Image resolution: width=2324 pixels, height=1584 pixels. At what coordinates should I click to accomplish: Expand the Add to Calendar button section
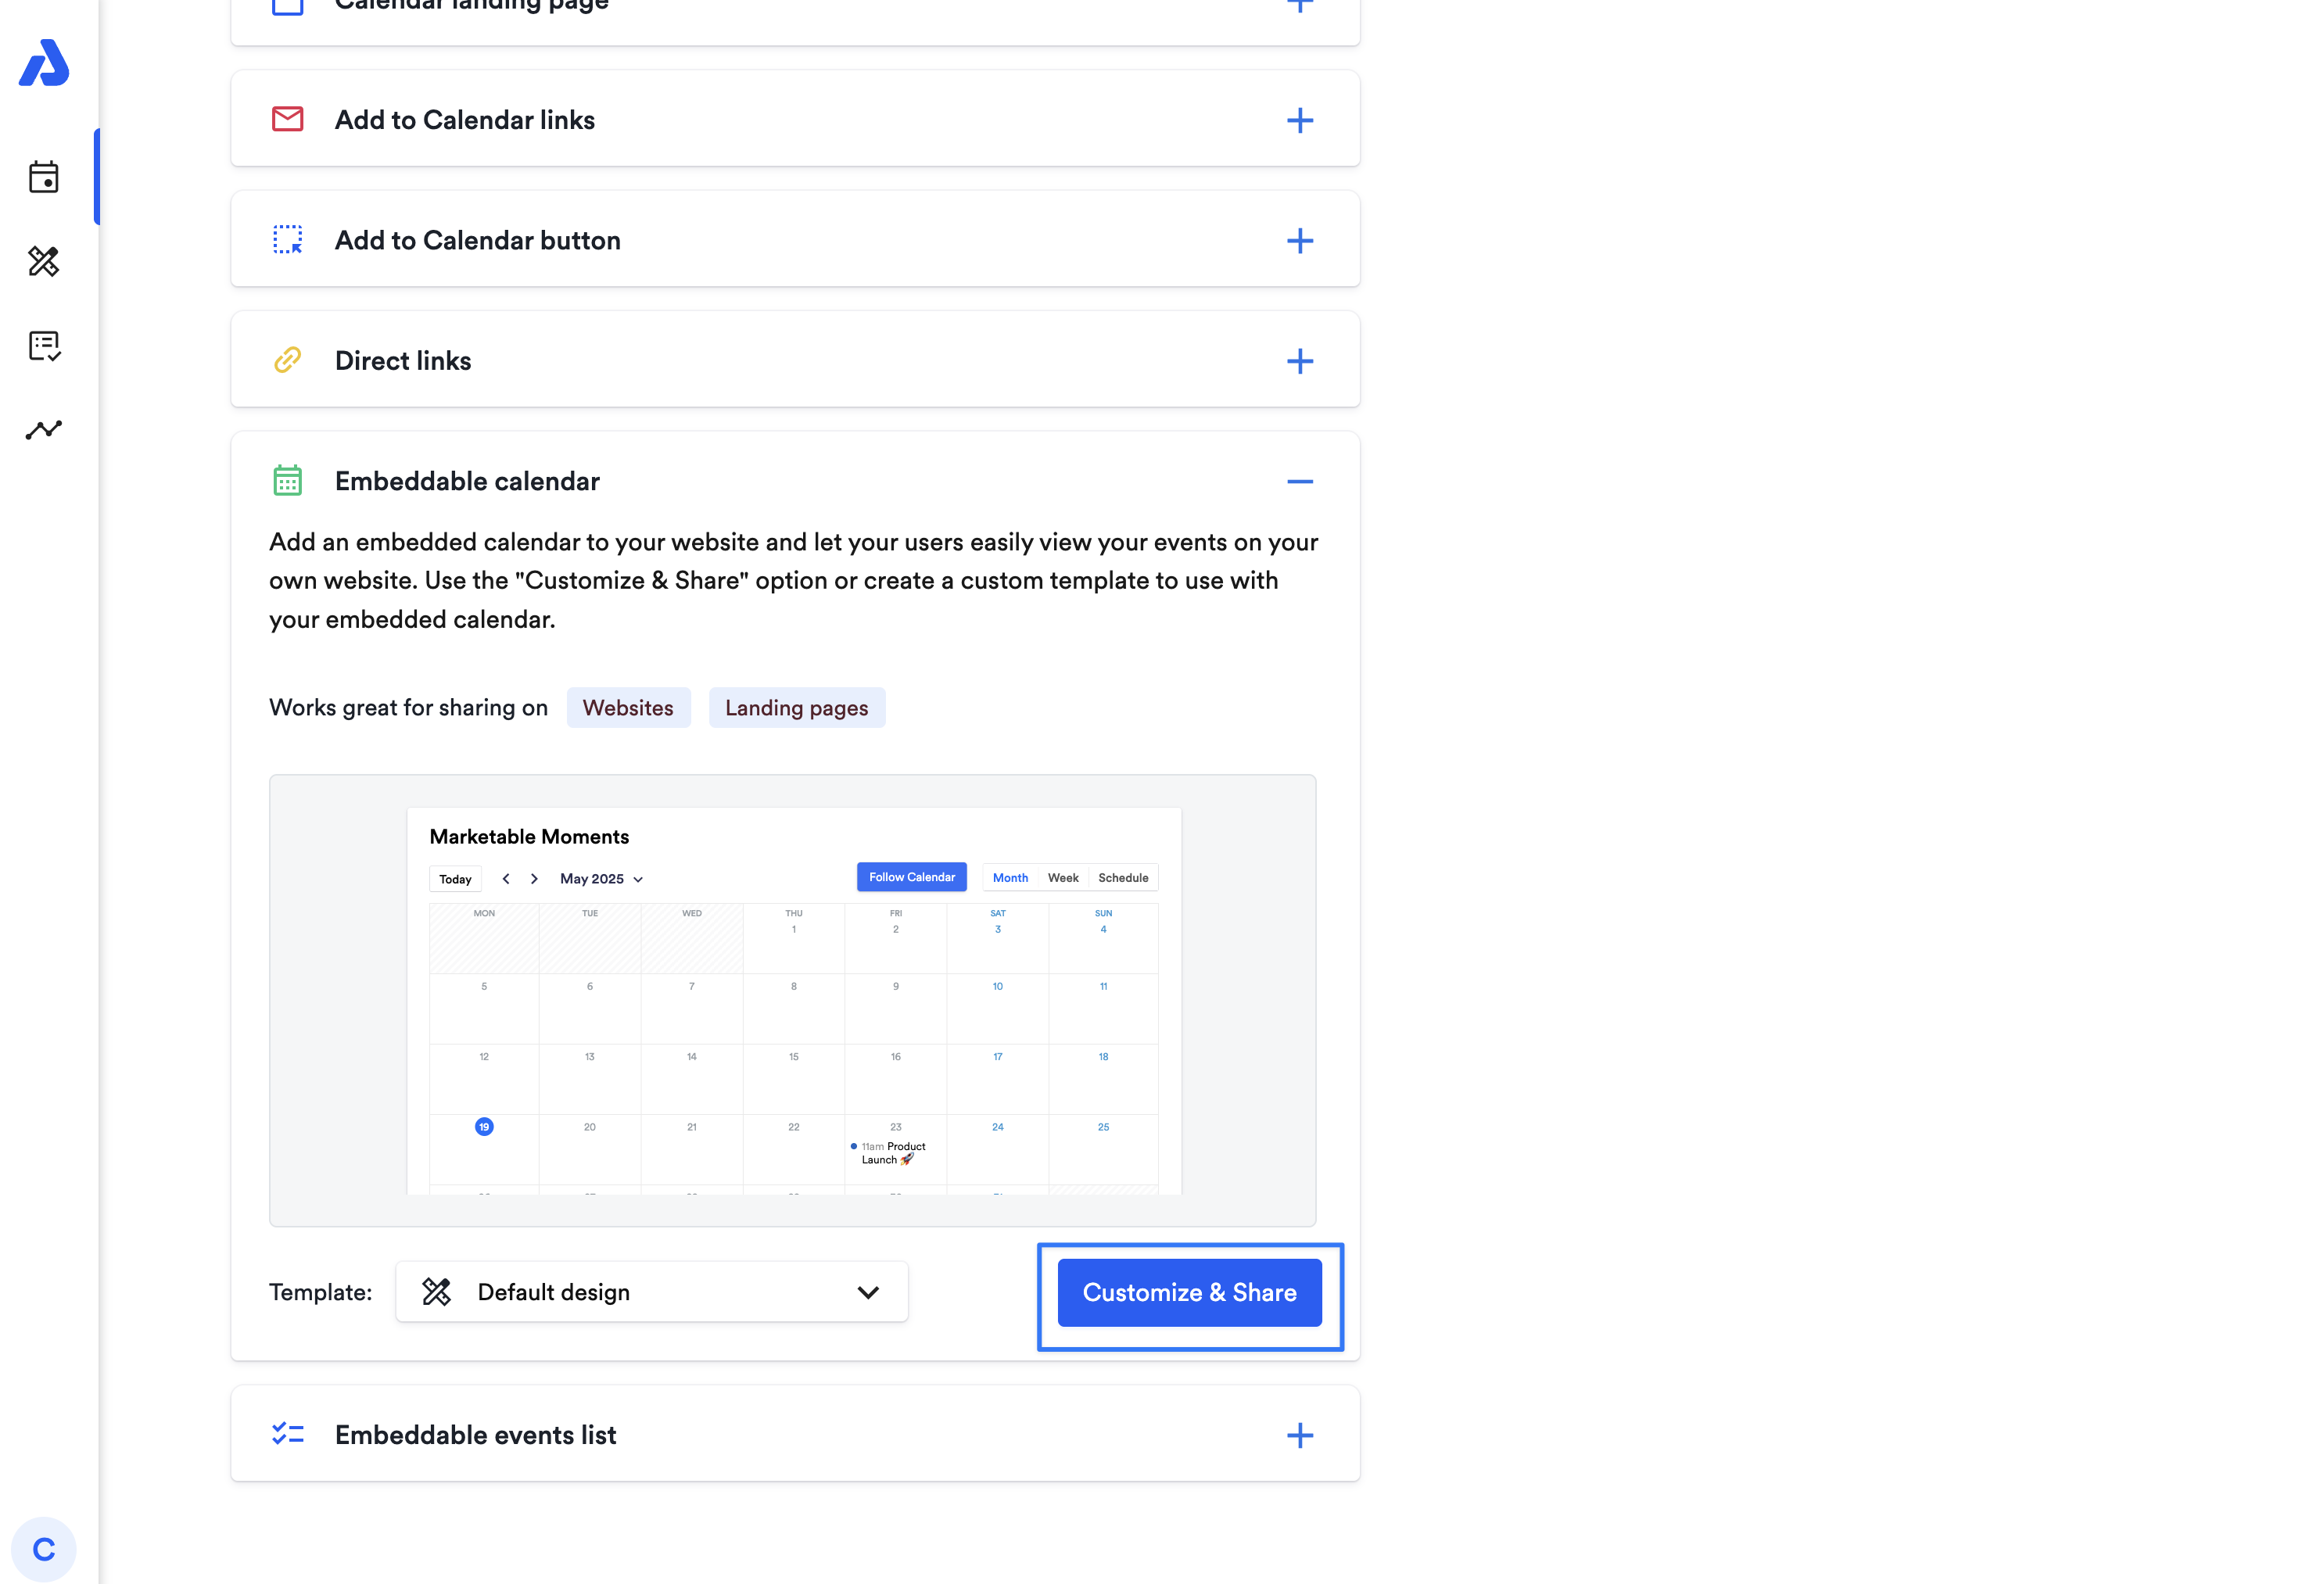pyautogui.click(x=1299, y=241)
